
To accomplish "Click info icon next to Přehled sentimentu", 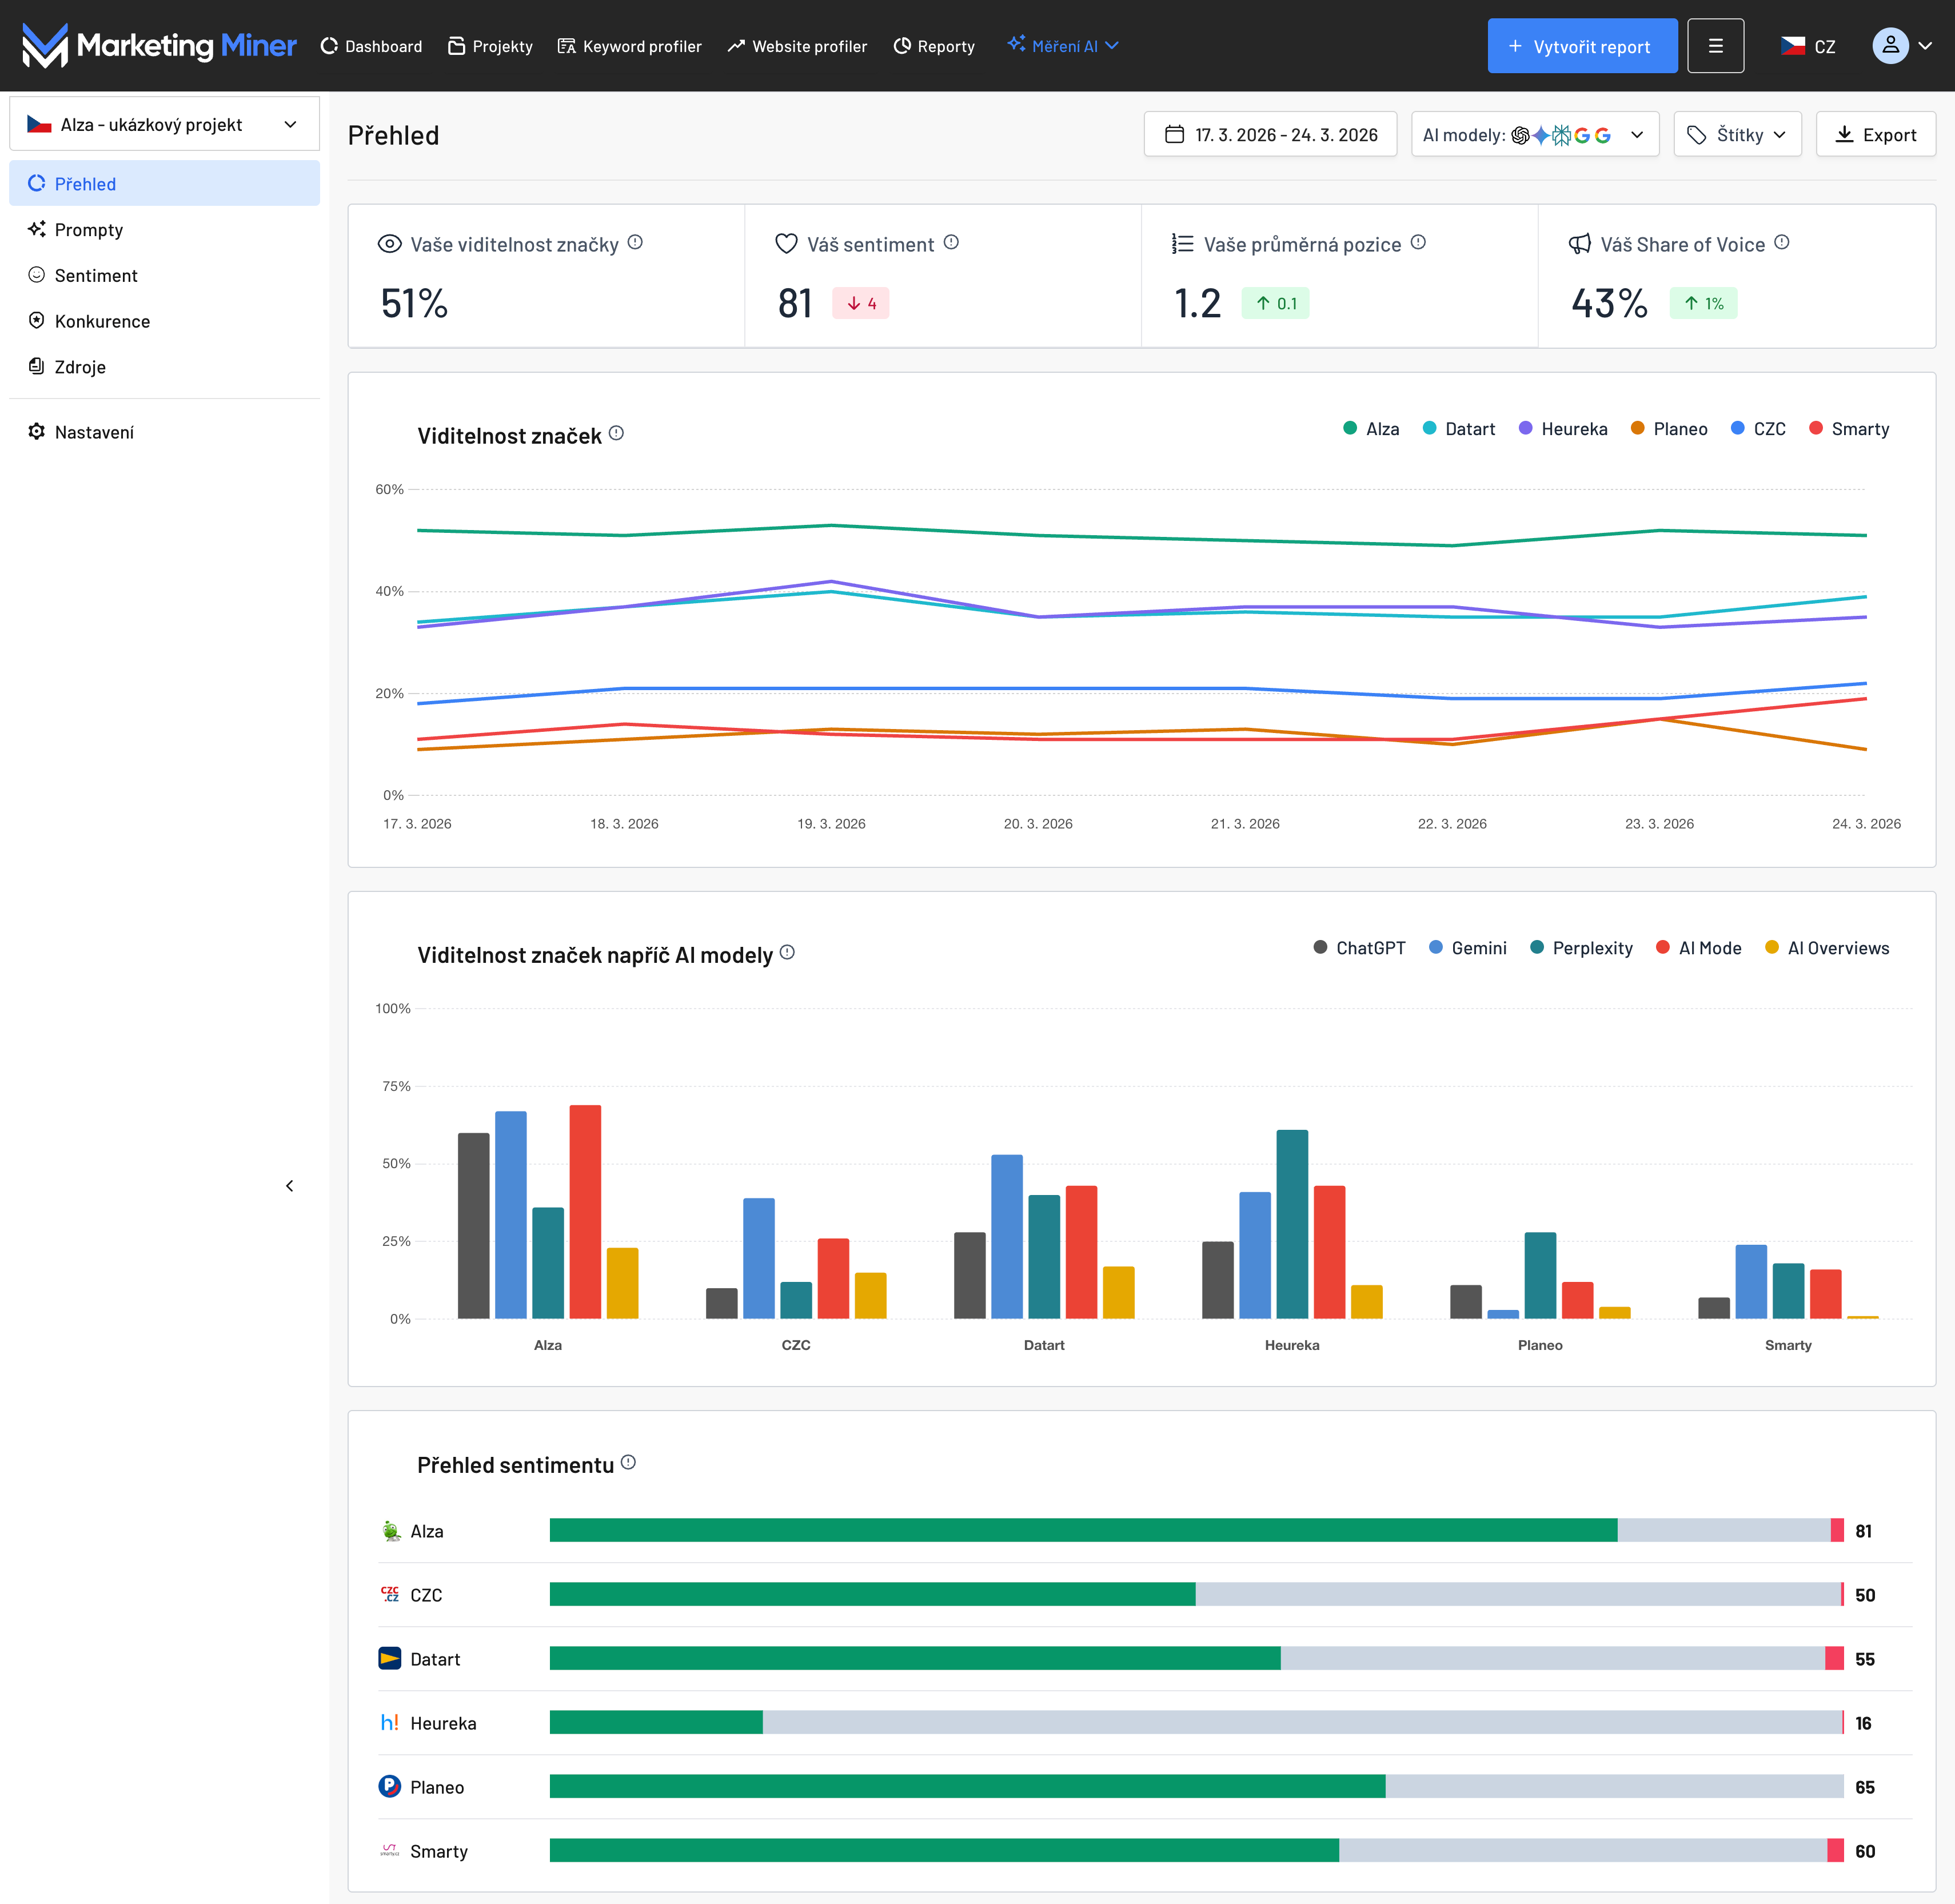I will [x=628, y=1462].
